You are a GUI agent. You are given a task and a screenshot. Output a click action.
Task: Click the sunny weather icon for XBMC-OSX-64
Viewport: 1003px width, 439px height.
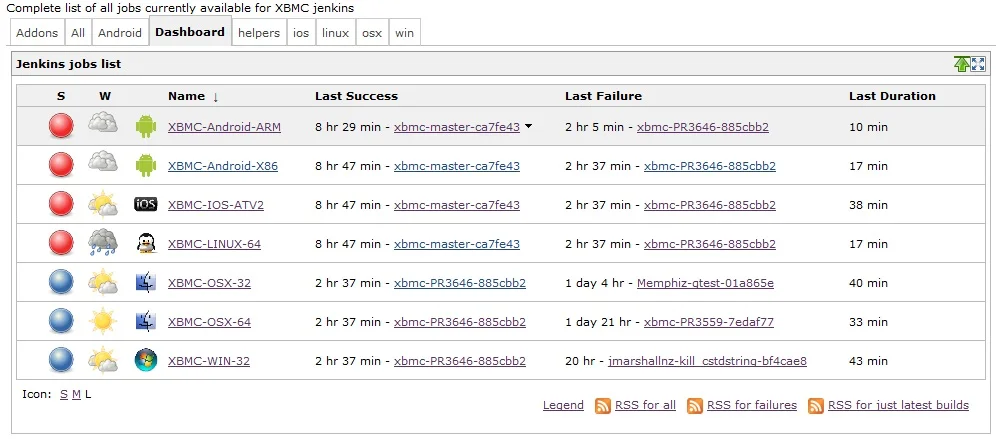pos(103,321)
